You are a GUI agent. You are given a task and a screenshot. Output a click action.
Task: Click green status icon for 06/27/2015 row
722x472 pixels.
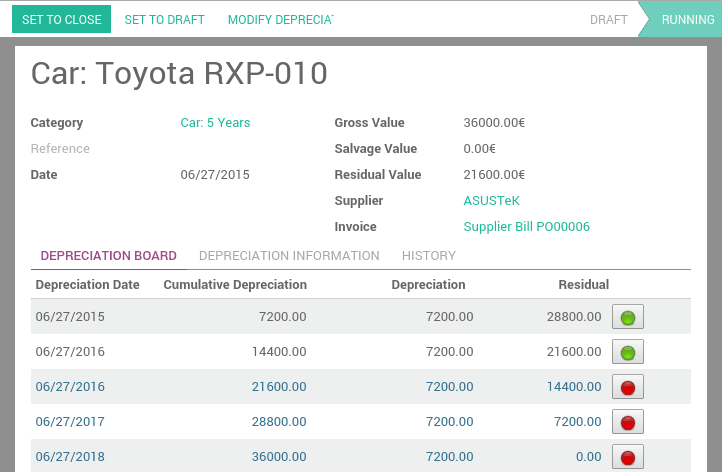point(627,318)
